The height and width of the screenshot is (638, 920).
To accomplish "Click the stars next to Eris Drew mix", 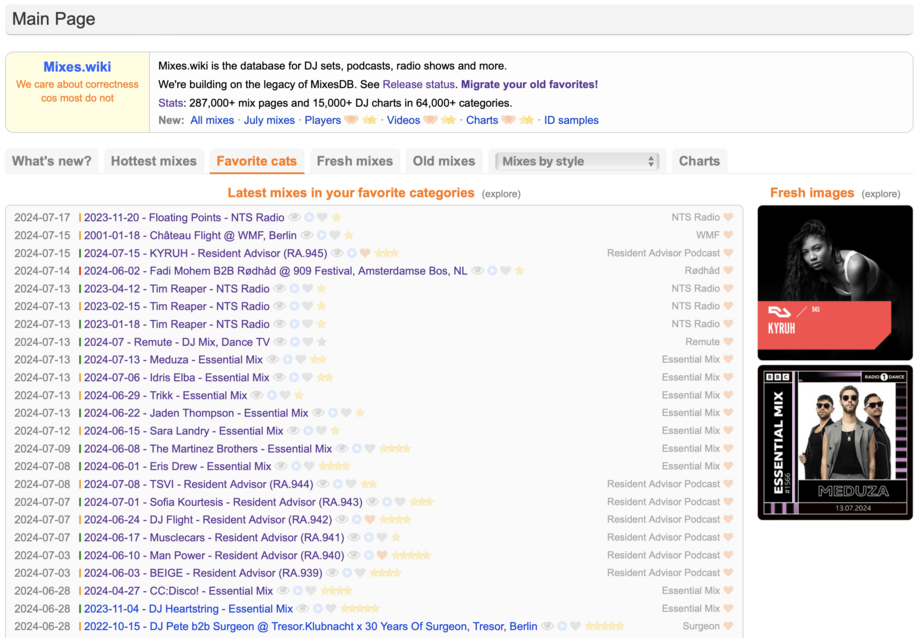I will point(334,466).
